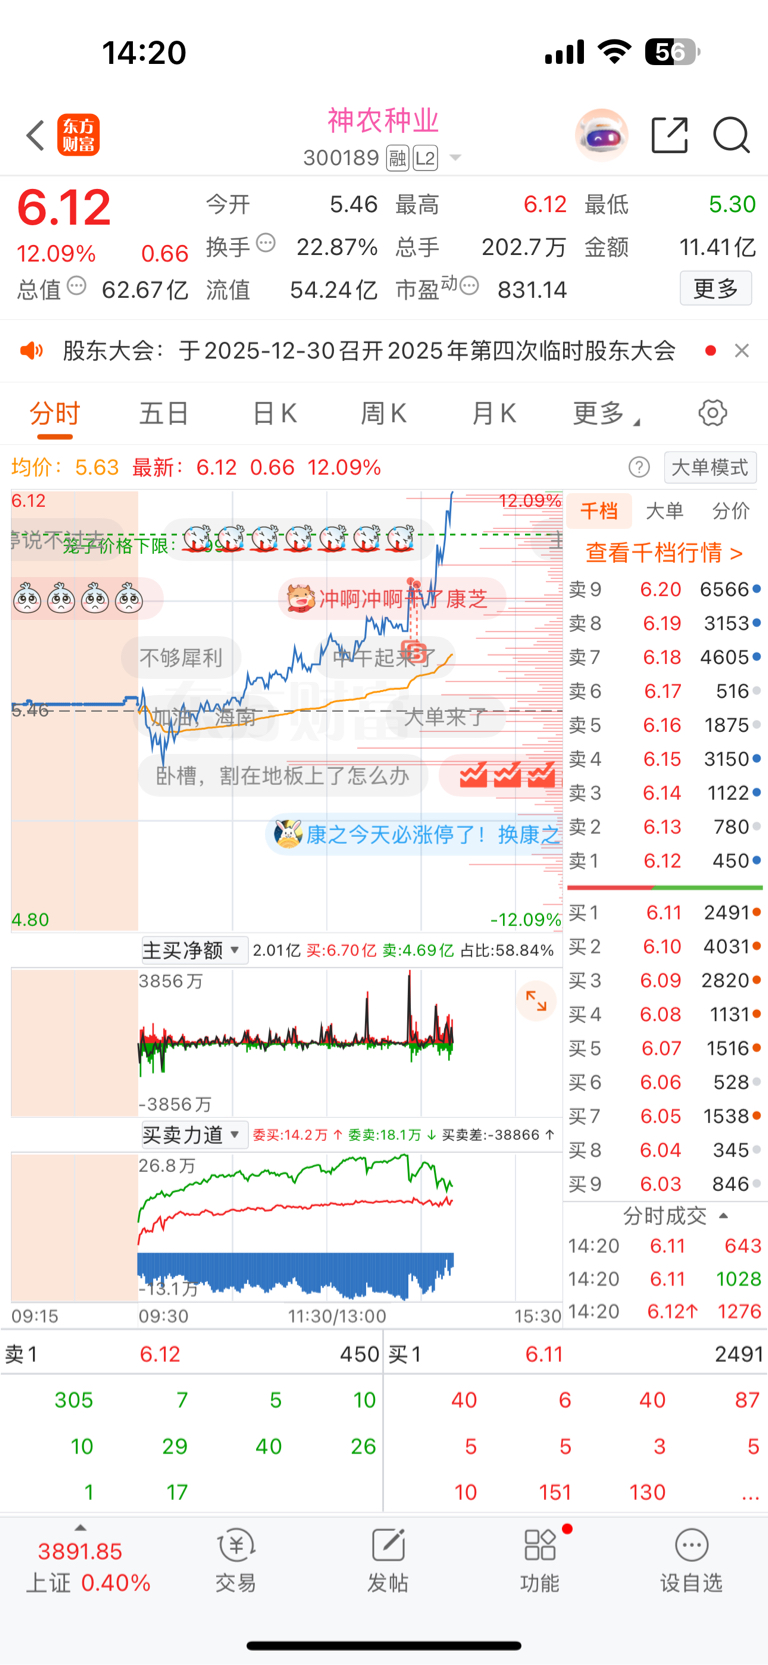Image resolution: width=768 pixels, height=1665 pixels.
Task: Tap the 不够犀利 comment bubble
Action: (181, 658)
